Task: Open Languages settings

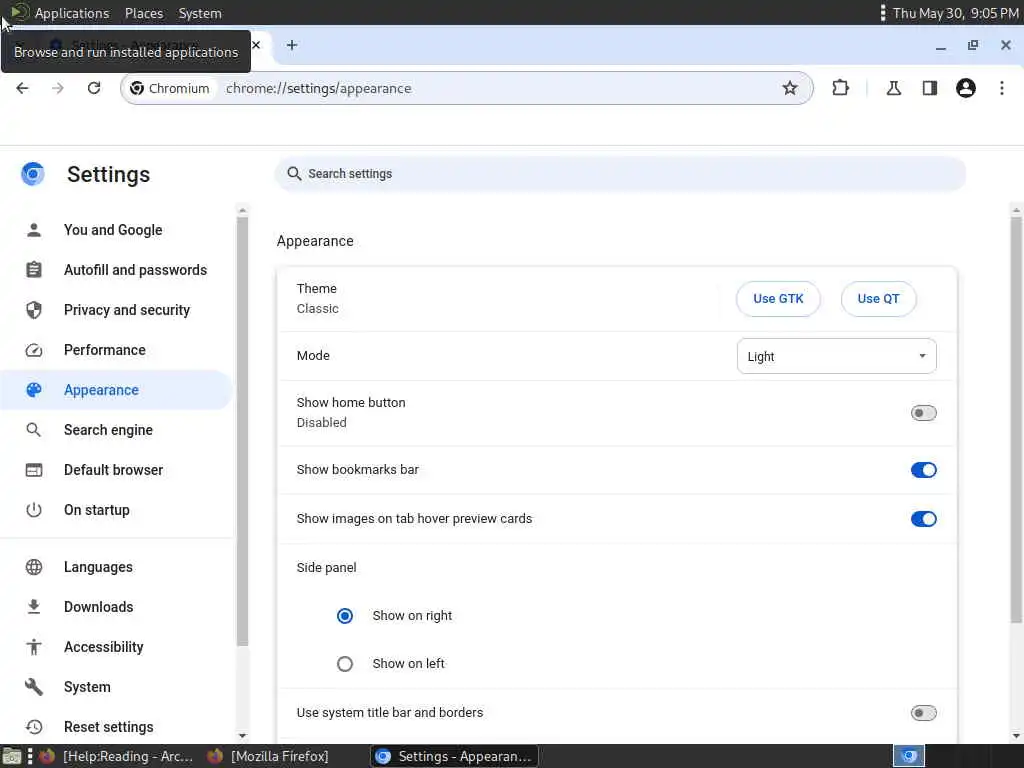Action: pyautogui.click(x=116, y=567)
